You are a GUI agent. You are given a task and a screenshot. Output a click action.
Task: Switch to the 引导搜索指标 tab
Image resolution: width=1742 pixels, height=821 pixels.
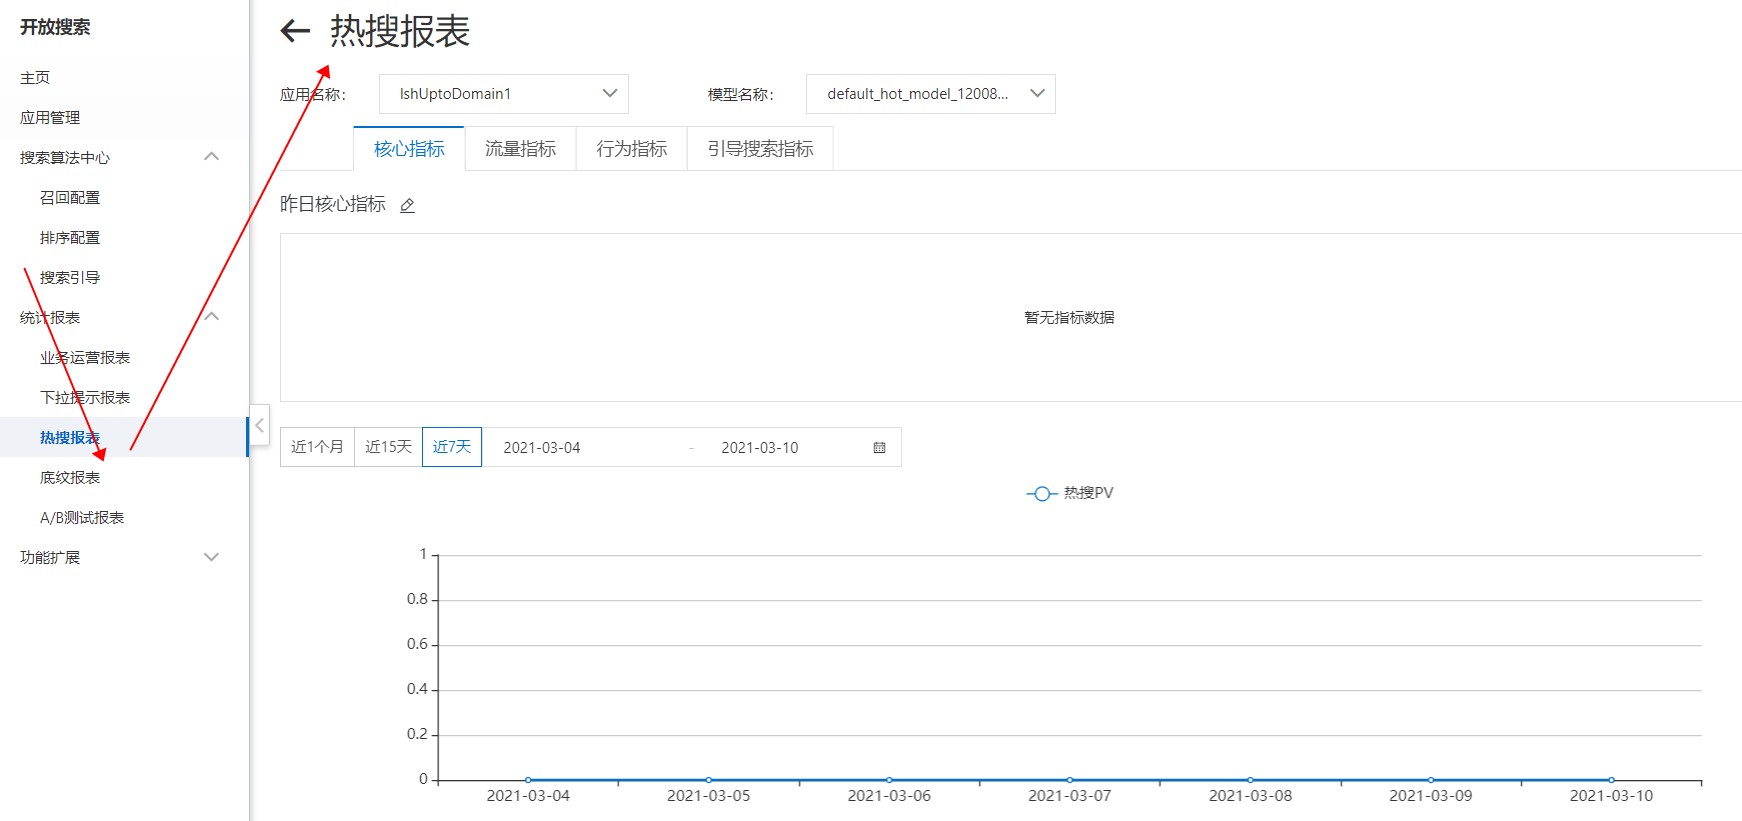760,149
